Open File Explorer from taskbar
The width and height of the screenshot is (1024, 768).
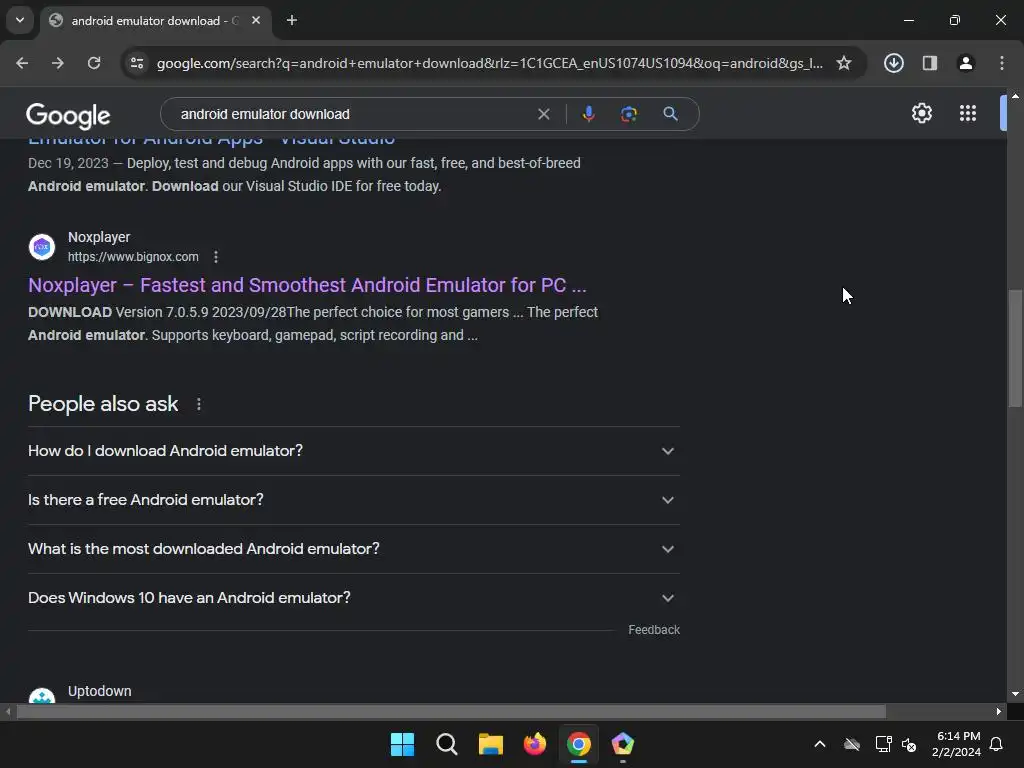(490, 744)
